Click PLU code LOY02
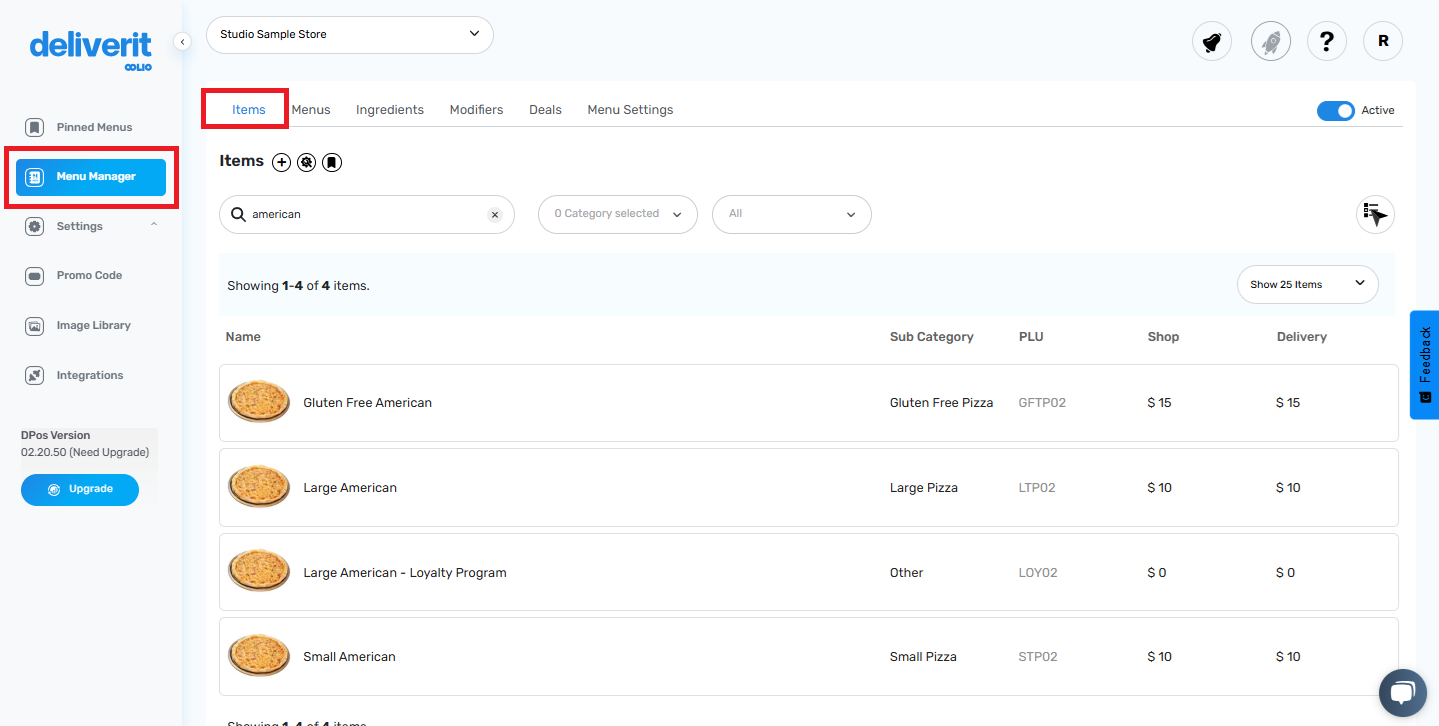This screenshot has width=1439, height=726. coord(1038,573)
